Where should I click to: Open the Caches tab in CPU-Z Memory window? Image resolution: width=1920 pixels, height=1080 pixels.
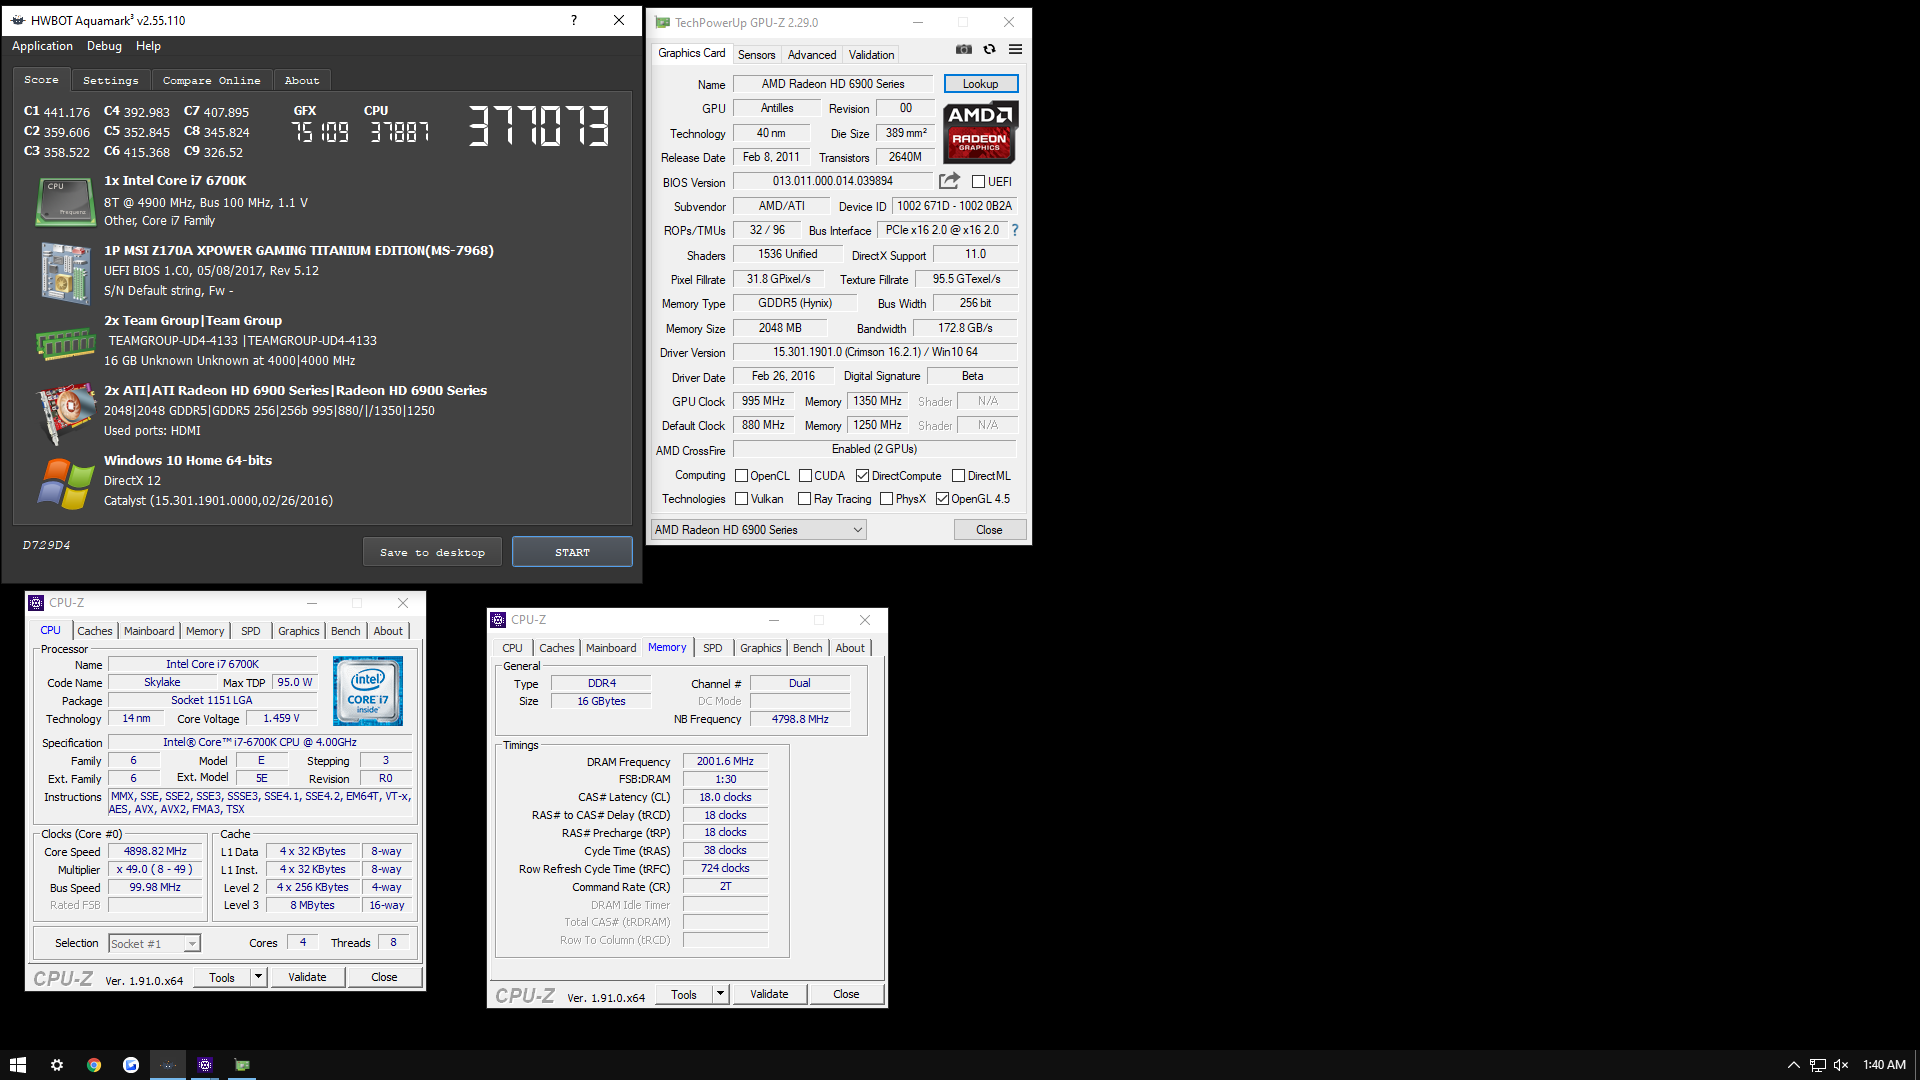pyautogui.click(x=557, y=648)
